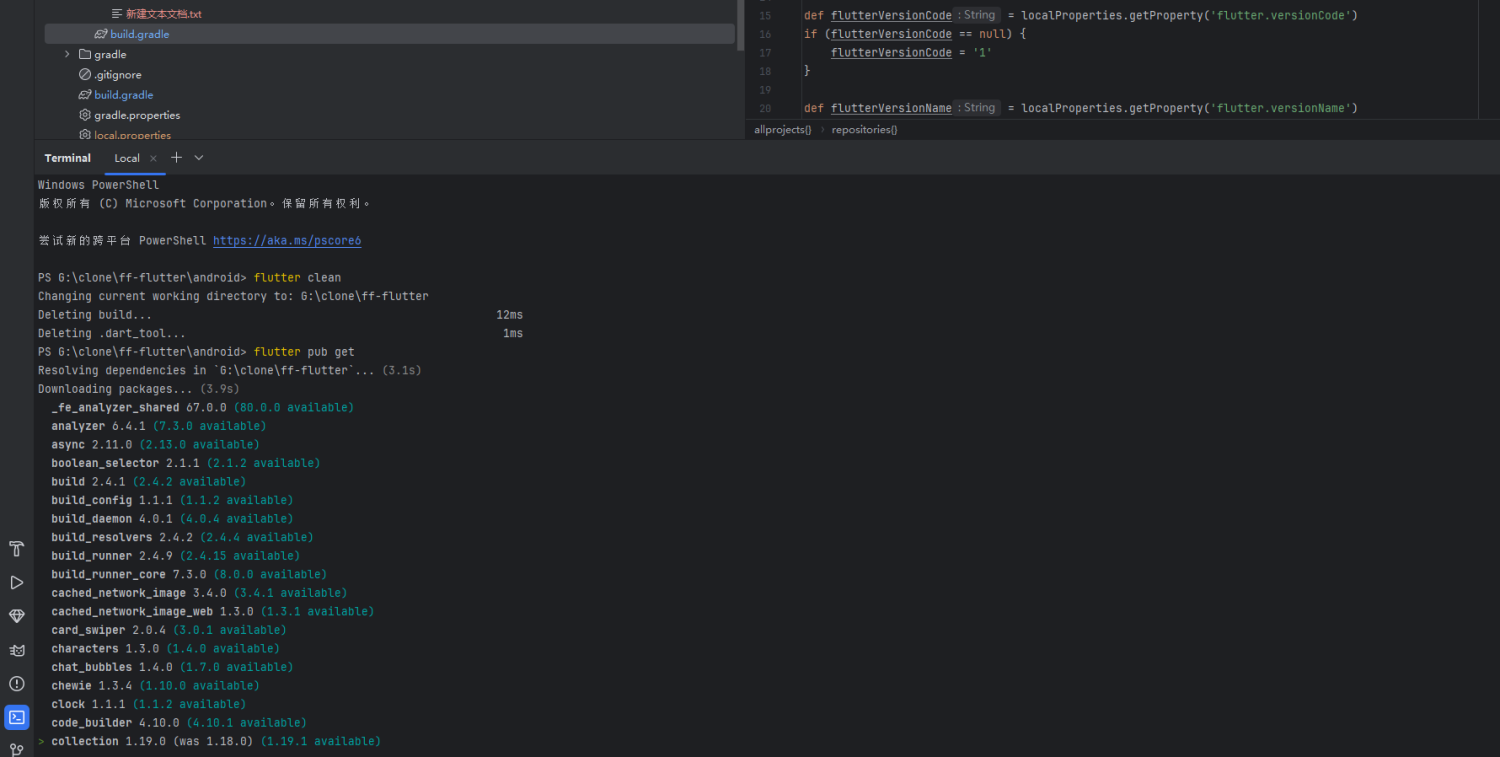Open the Build tool window hammer icon
Screen dimensions: 1500x757
pos(16,549)
